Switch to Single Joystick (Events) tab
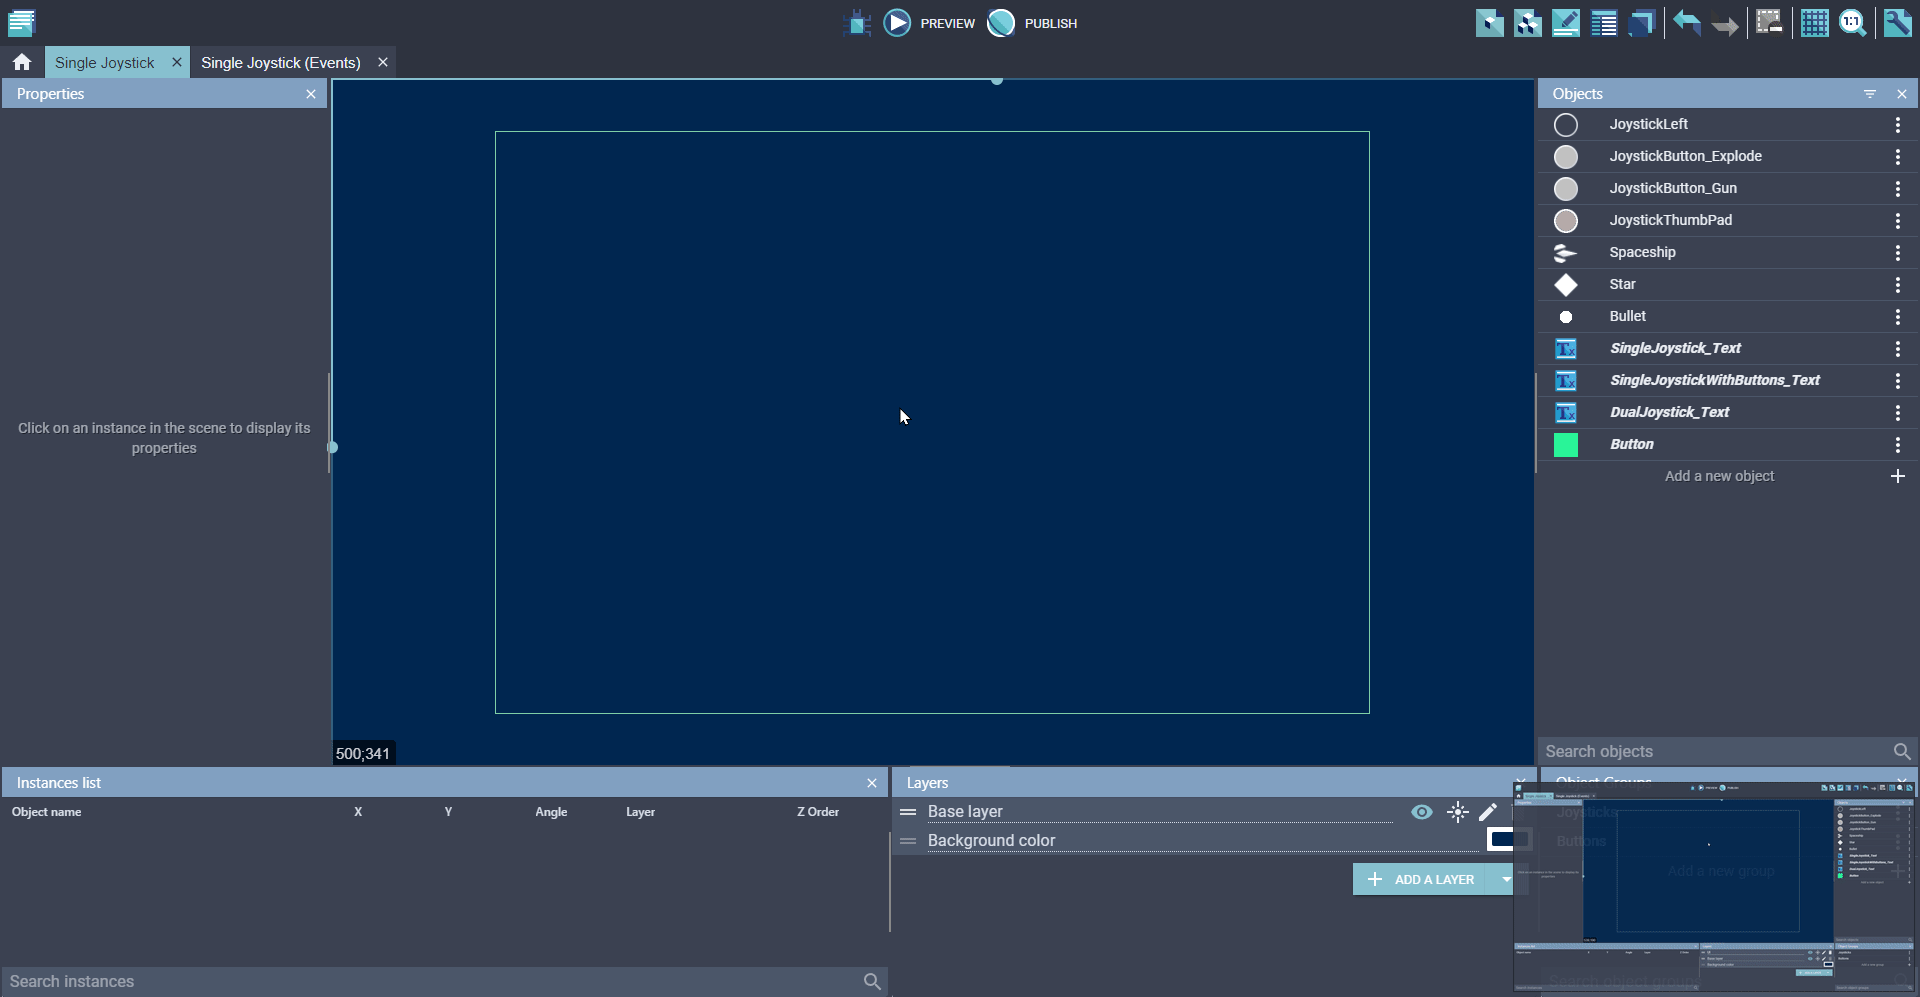The width and height of the screenshot is (1920, 997). click(x=281, y=63)
